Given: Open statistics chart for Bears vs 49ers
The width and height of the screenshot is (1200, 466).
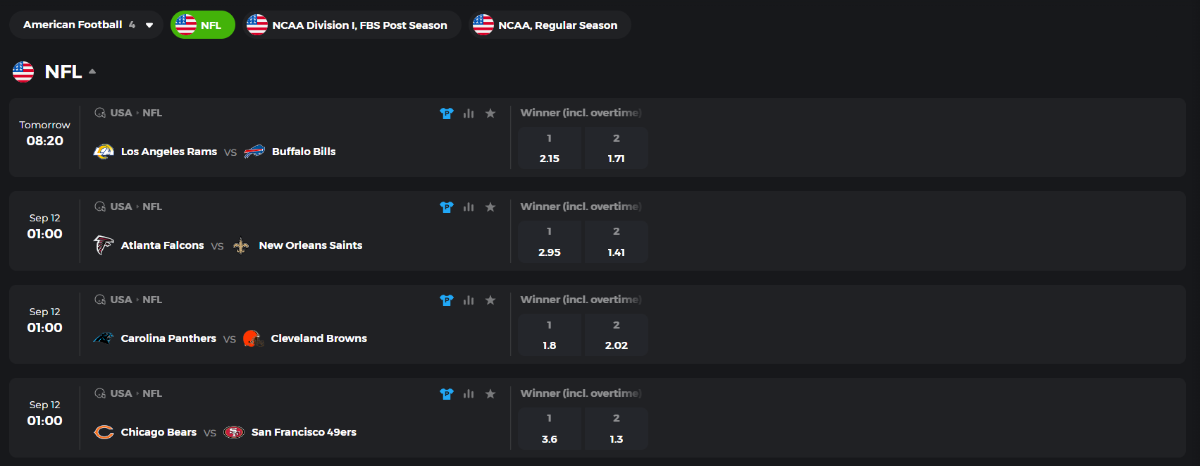Looking at the screenshot, I should pos(468,394).
